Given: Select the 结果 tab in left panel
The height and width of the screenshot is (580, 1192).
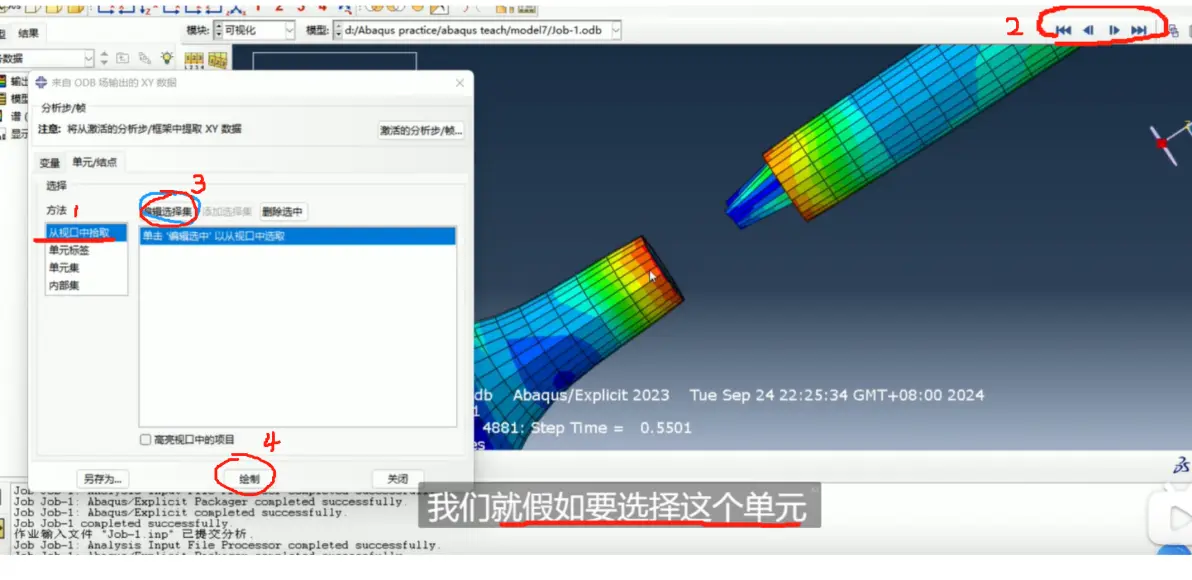Looking at the screenshot, I should (30, 33).
